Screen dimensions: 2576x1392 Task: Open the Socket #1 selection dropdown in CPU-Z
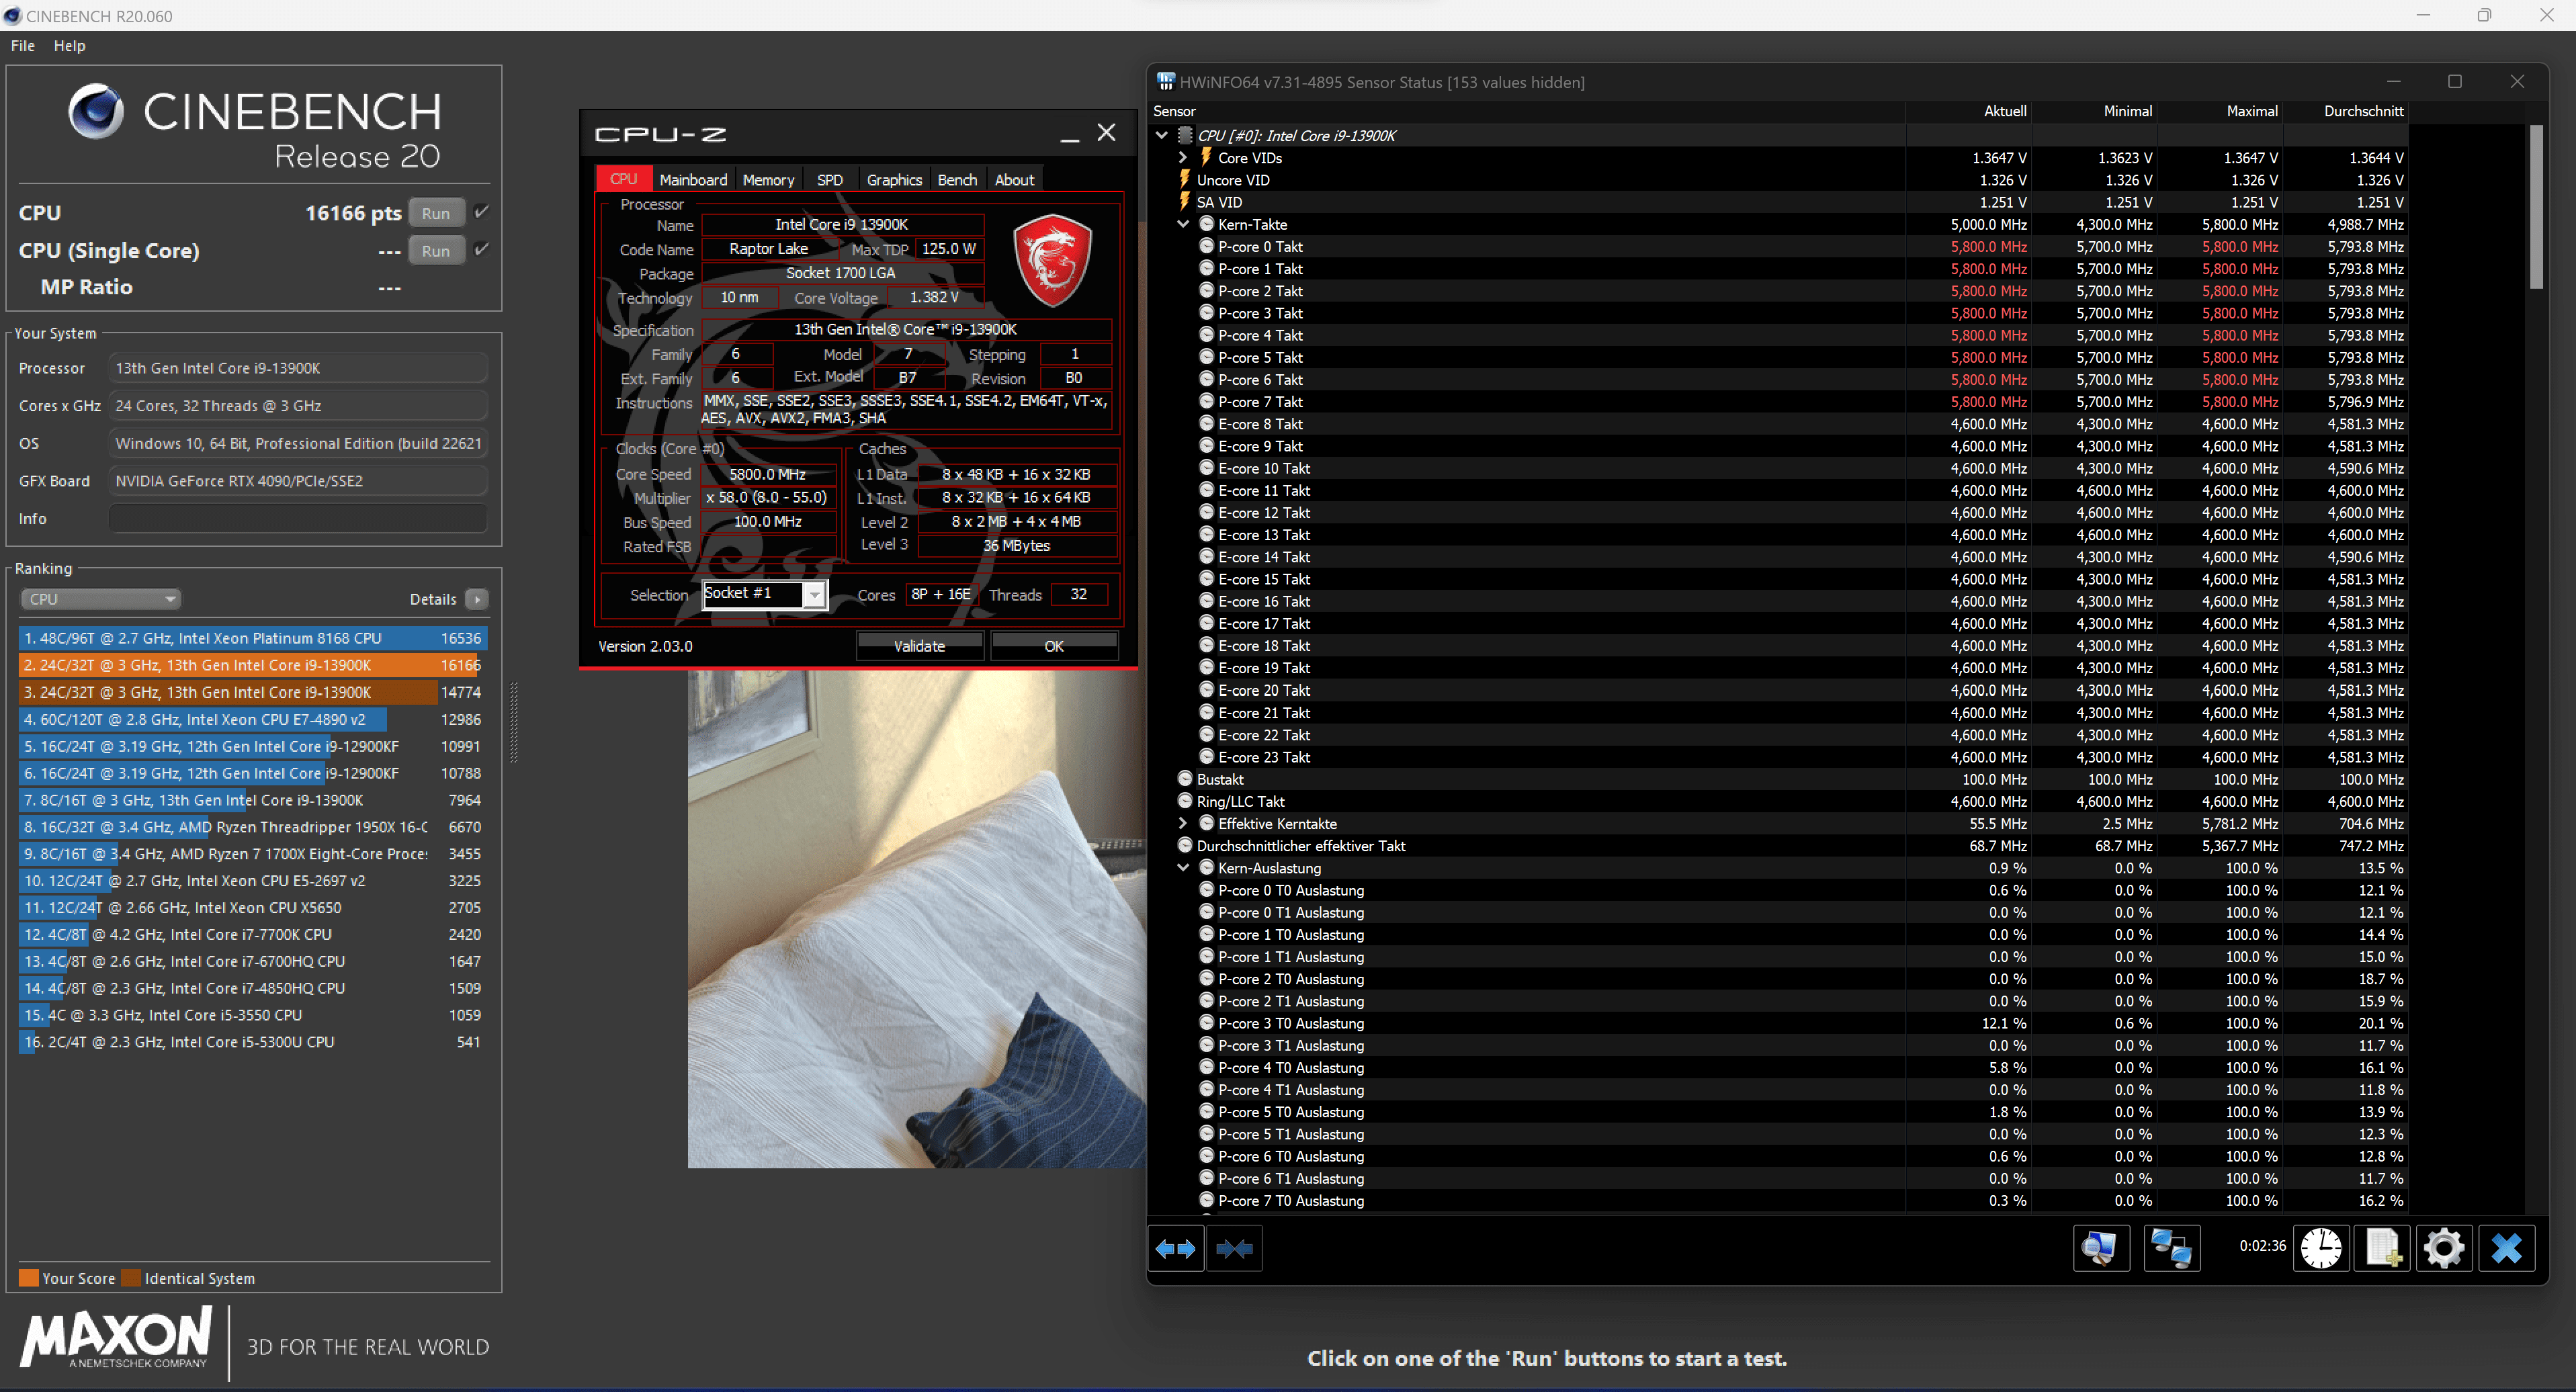pyautogui.click(x=814, y=595)
